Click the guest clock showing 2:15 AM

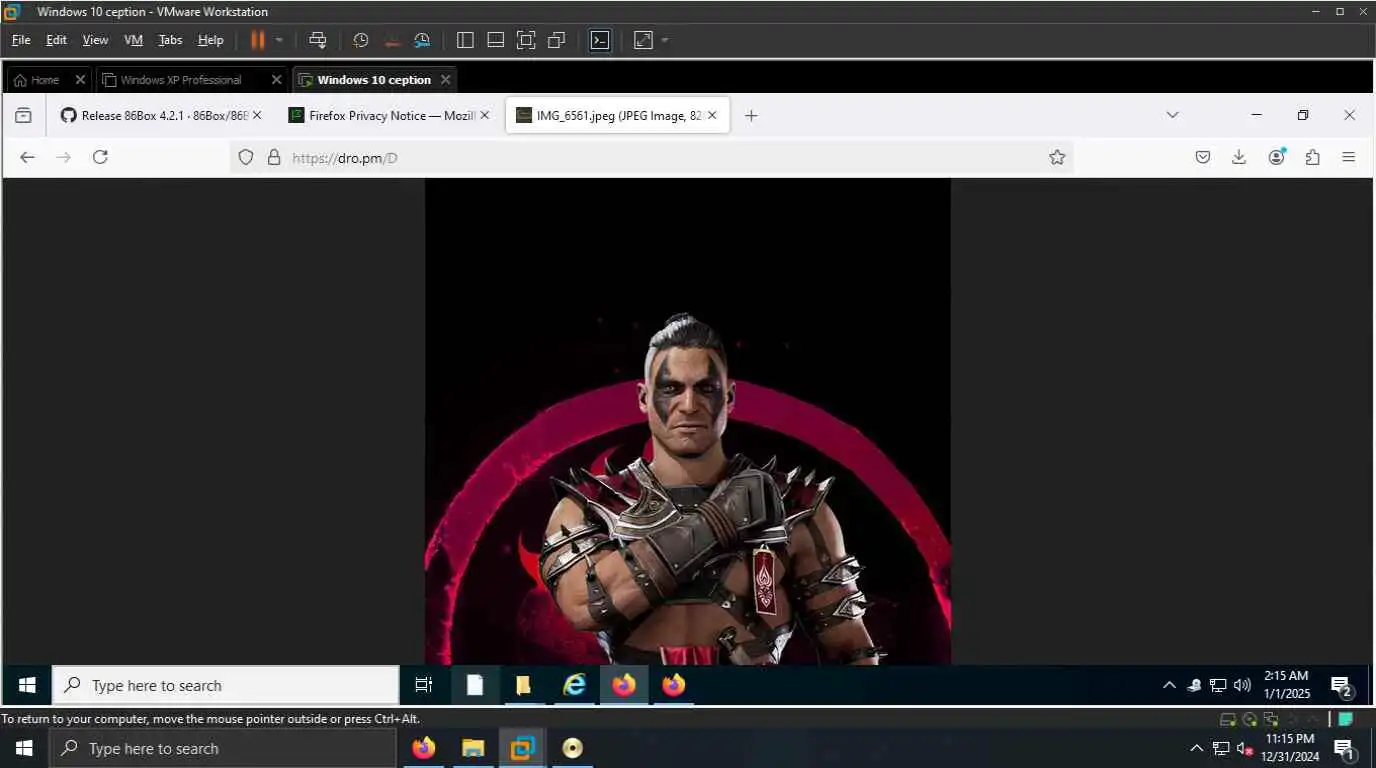pyautogui.click(x=1286, y=685)
